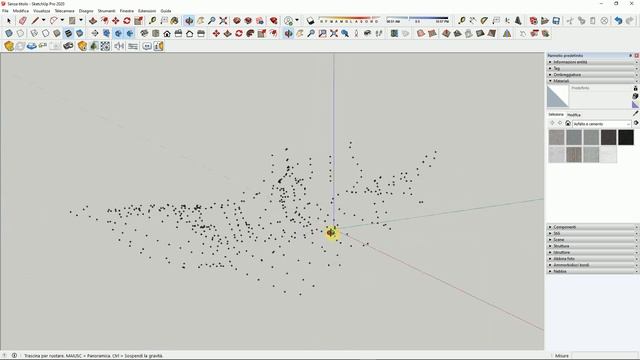
Task: Select the Eraser tool
Action: click(23, 21)
